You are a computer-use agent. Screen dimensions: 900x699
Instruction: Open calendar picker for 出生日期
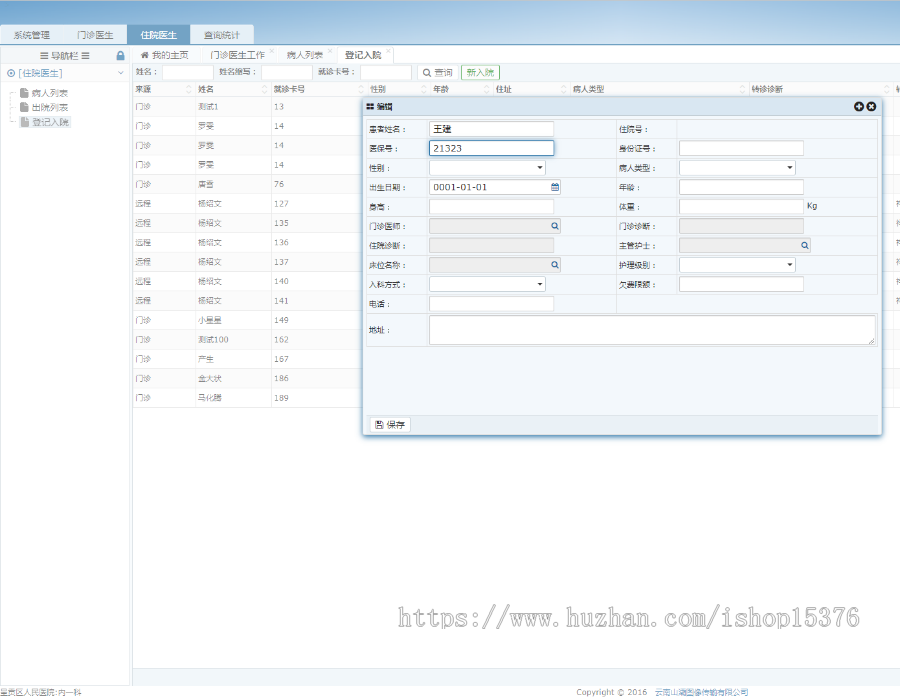click(555, 187)
